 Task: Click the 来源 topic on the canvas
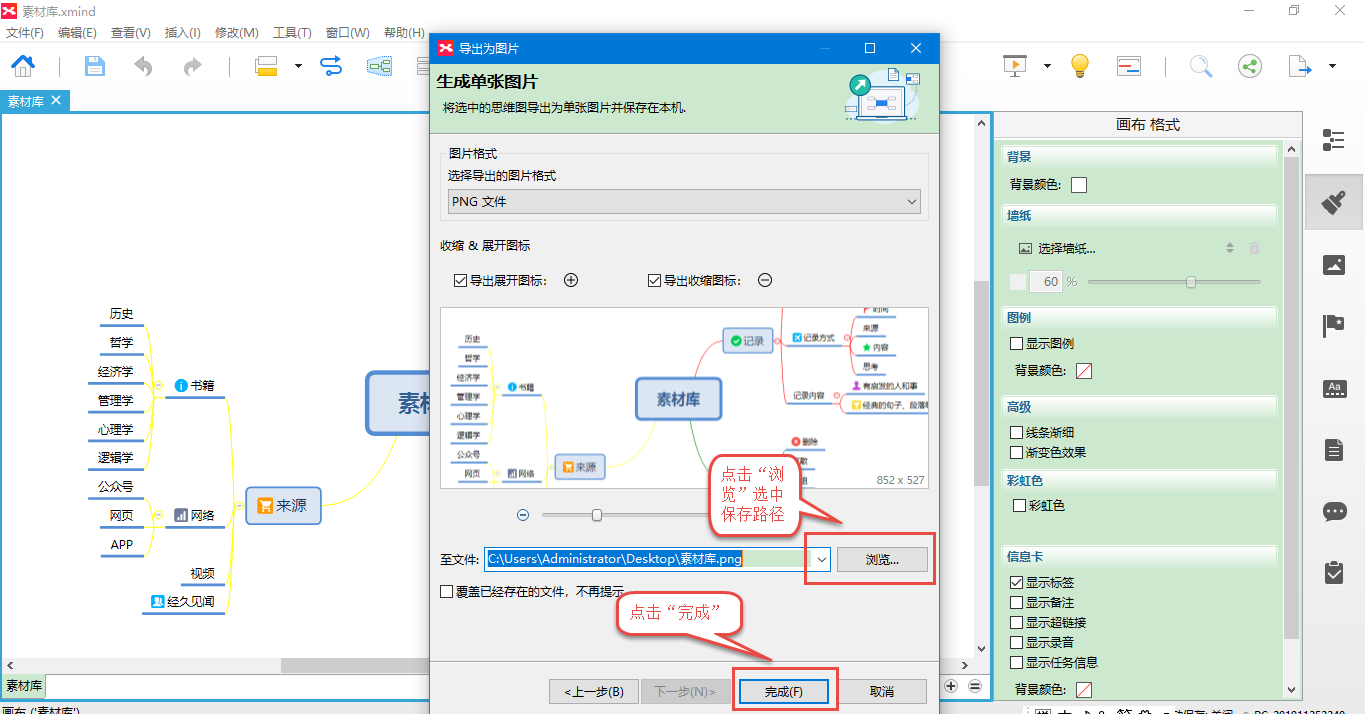pyautogui.click(x=282, y=505)
